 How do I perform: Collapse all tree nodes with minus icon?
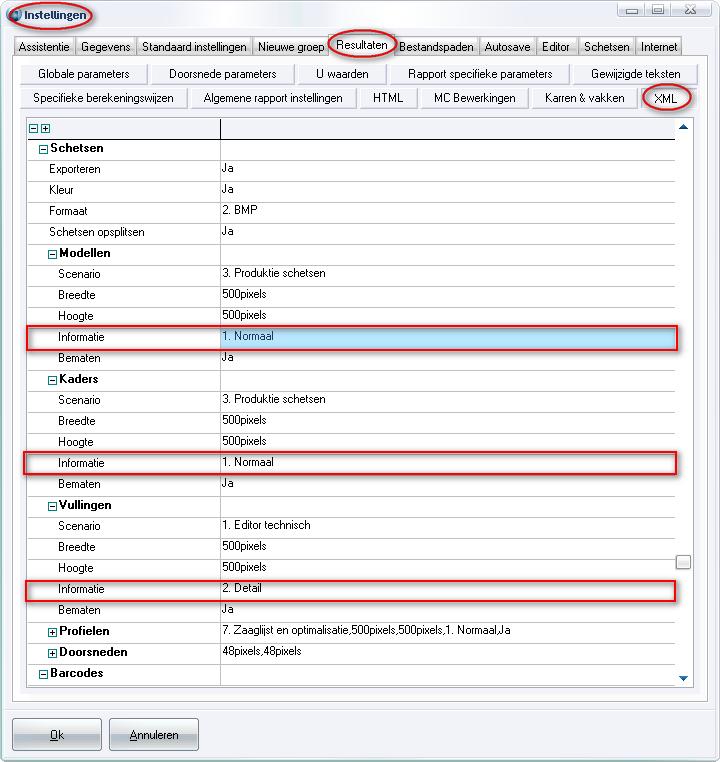(34, 128)
